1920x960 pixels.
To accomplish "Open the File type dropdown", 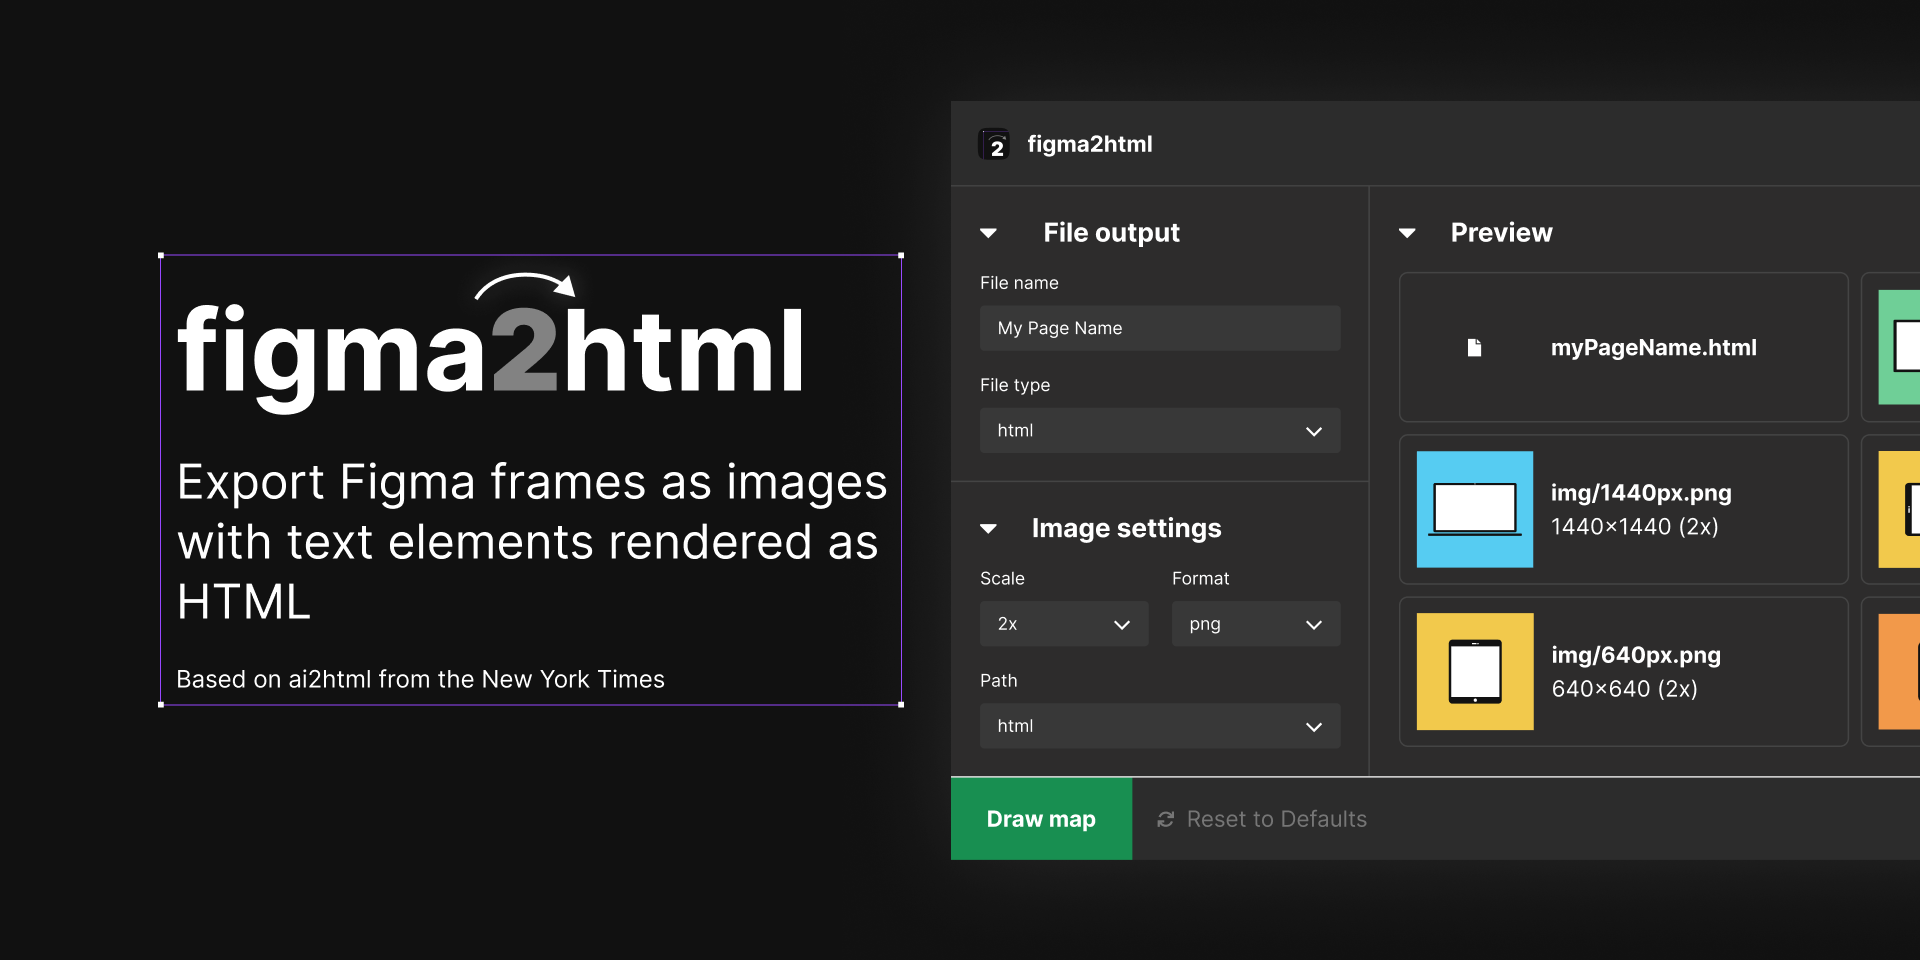I will [1160, 430].
